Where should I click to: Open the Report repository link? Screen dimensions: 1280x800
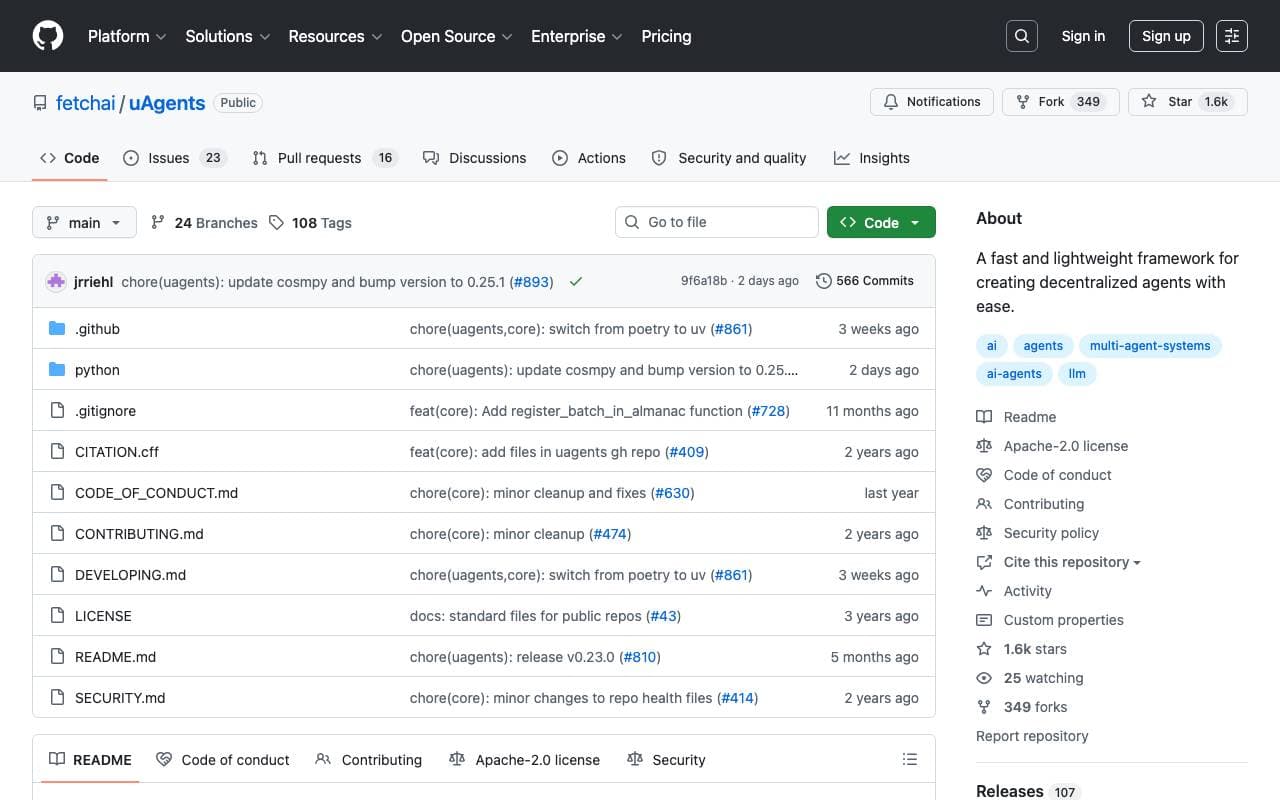(x=1032, y=736)
